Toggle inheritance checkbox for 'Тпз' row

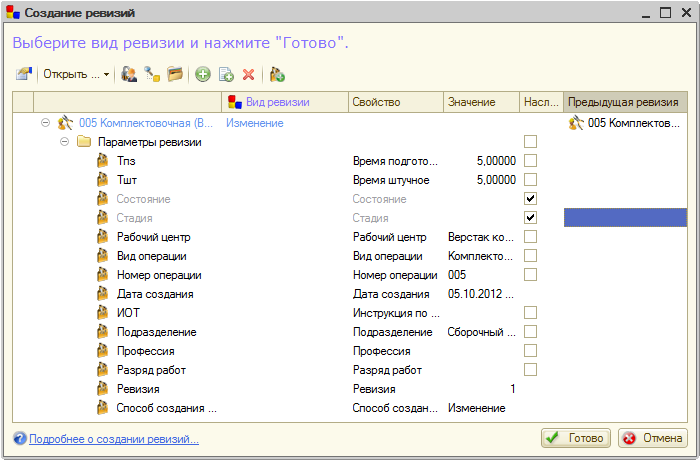(530, 160)
